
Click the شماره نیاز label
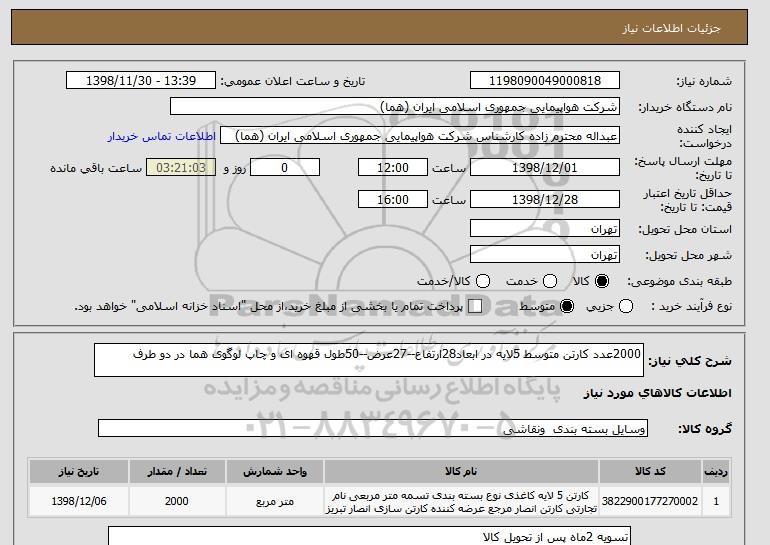[704, 82]
